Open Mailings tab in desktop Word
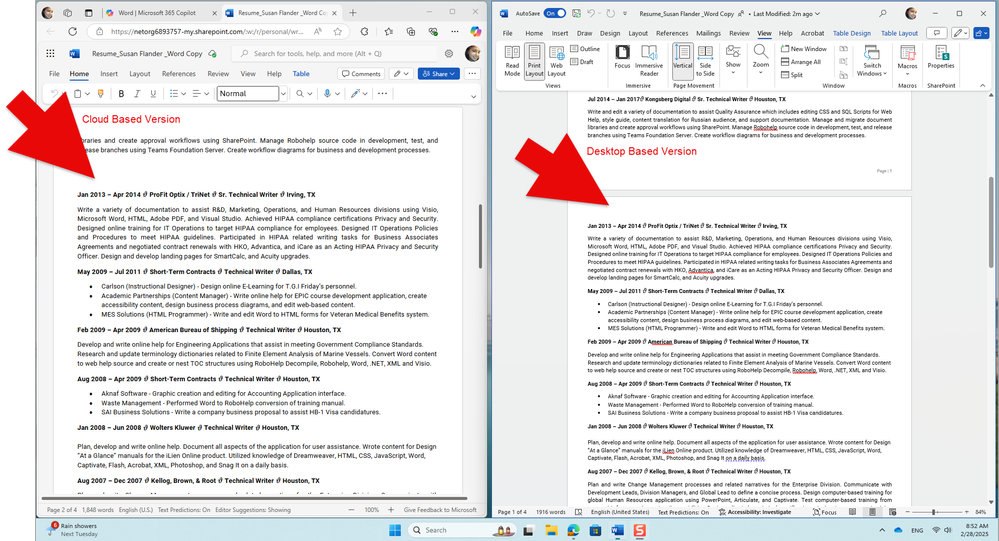 click(x=708, y=33)
